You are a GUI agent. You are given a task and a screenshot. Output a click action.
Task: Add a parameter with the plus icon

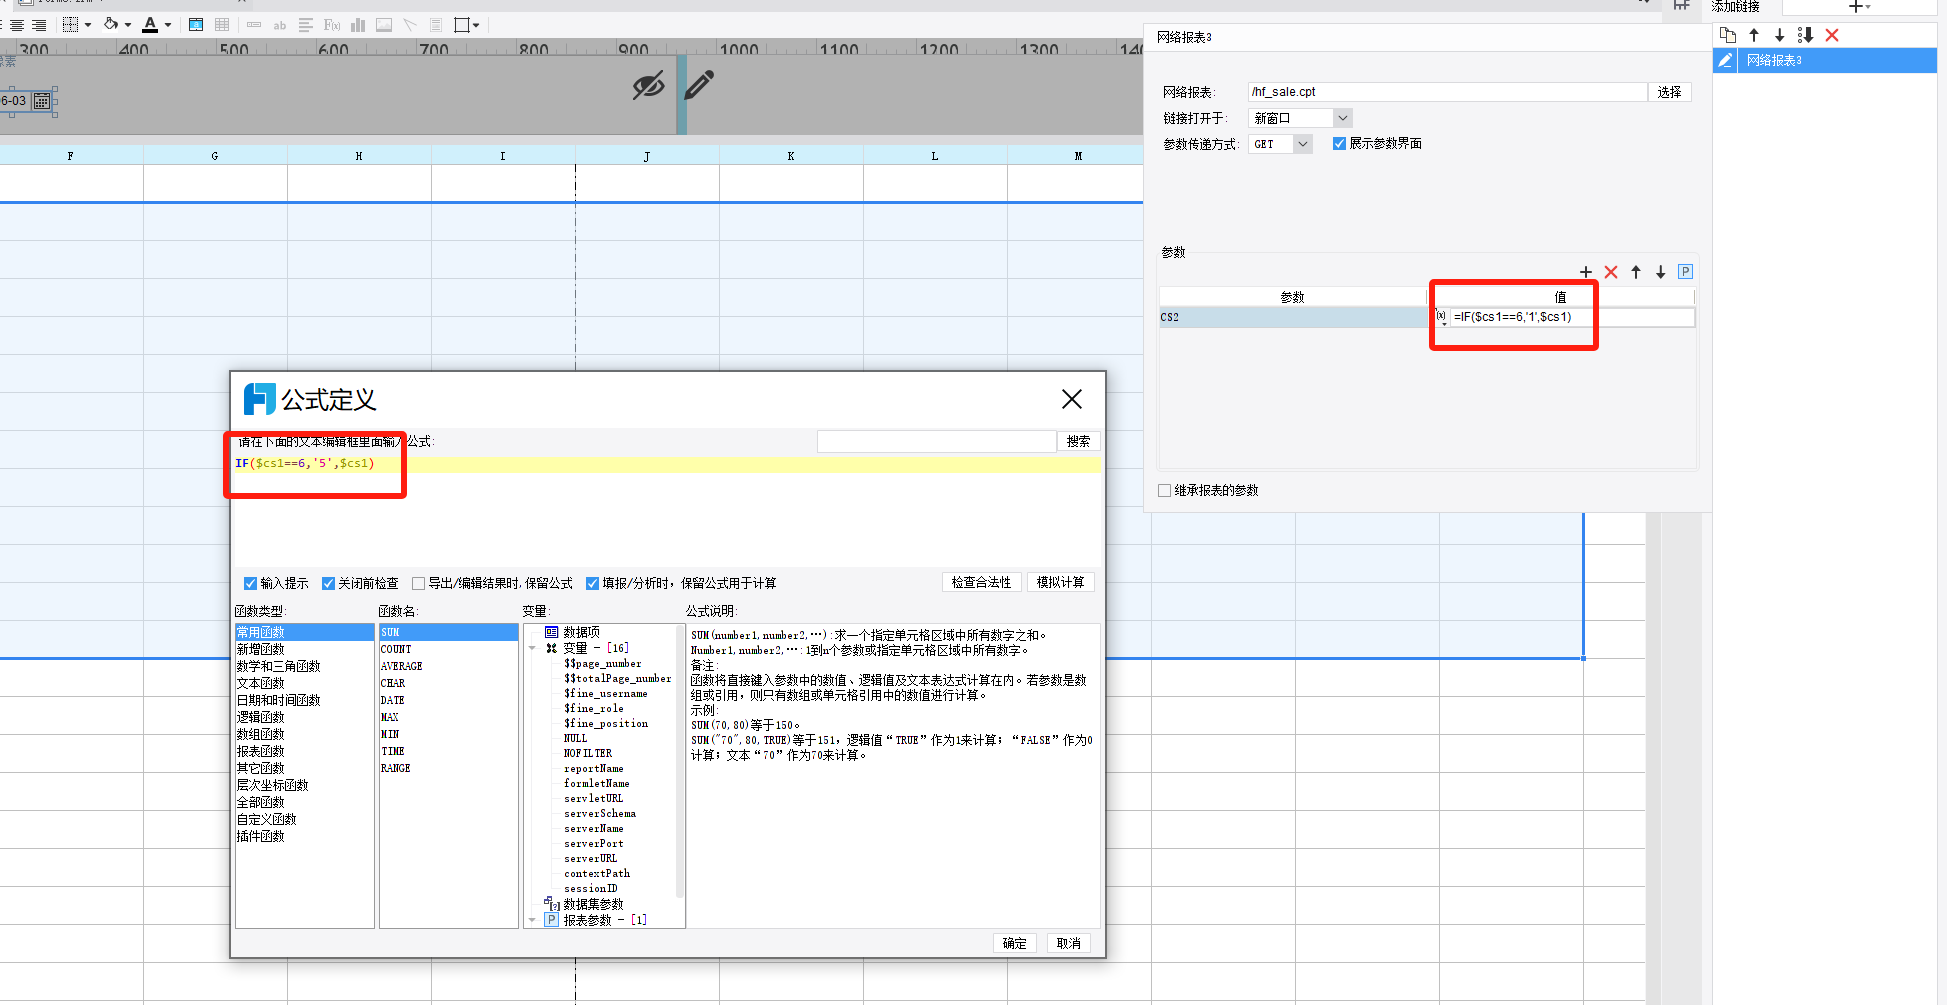1586,272
